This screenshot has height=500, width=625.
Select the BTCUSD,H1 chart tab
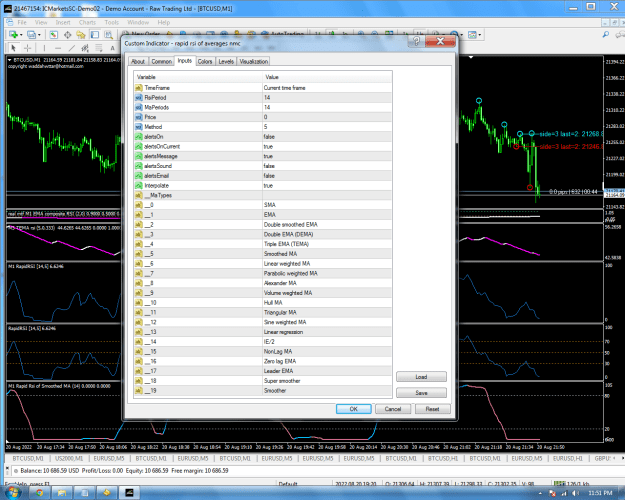point(442,459)
